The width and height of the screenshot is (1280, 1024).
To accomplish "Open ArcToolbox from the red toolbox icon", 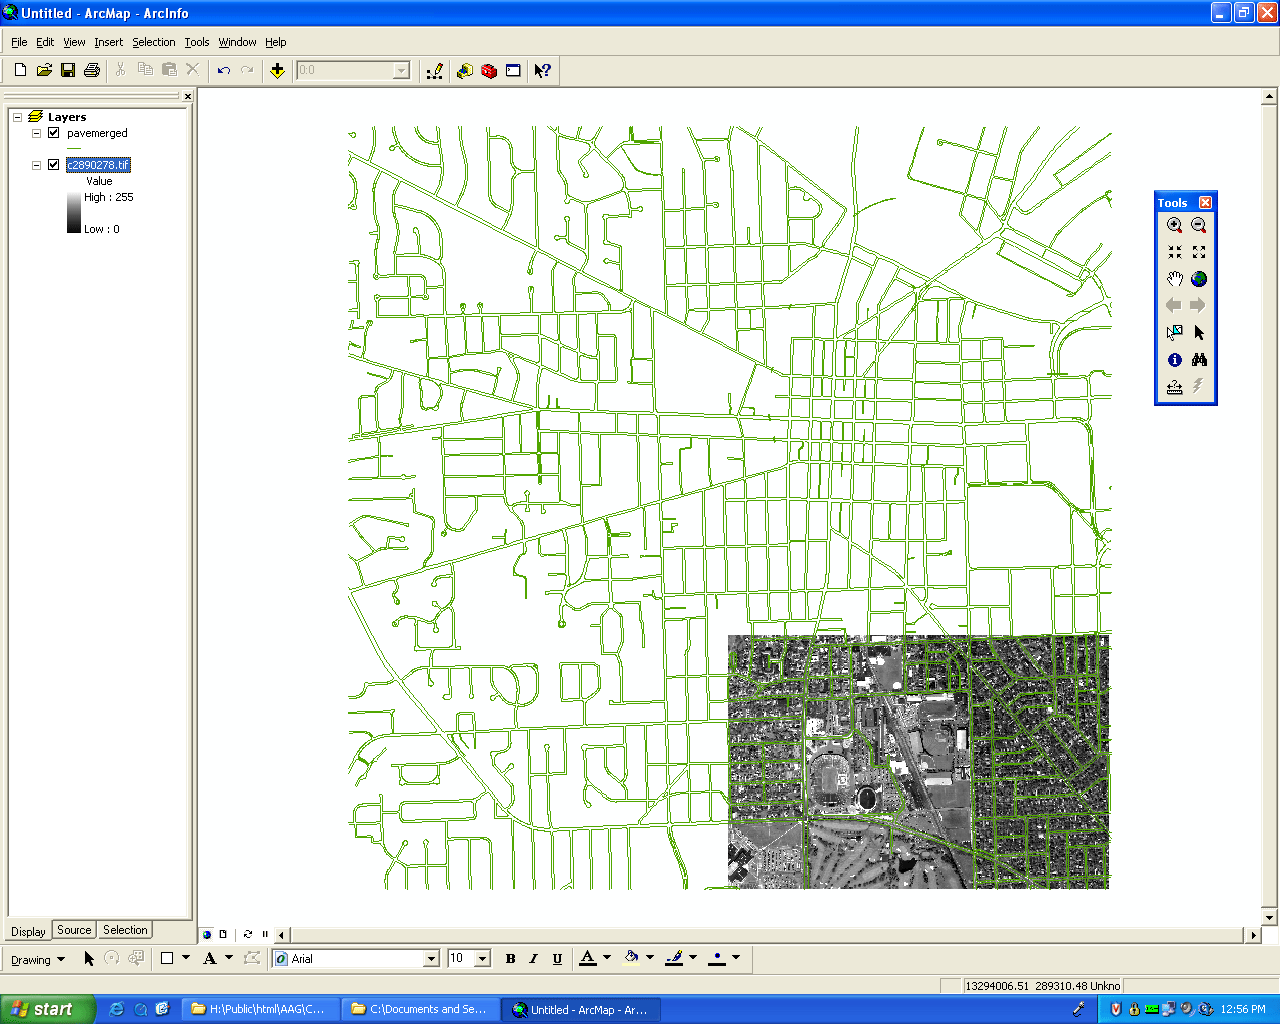I will (489, 70).
